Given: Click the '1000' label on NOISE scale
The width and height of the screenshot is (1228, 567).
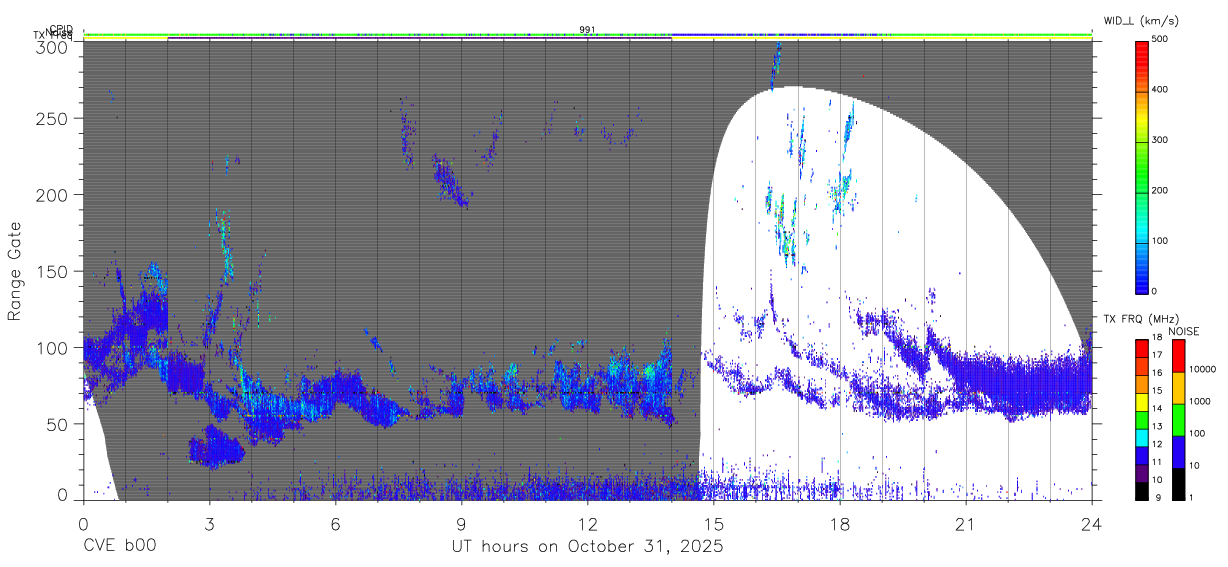Looking at the screenshot, I should click(1198, 401).
